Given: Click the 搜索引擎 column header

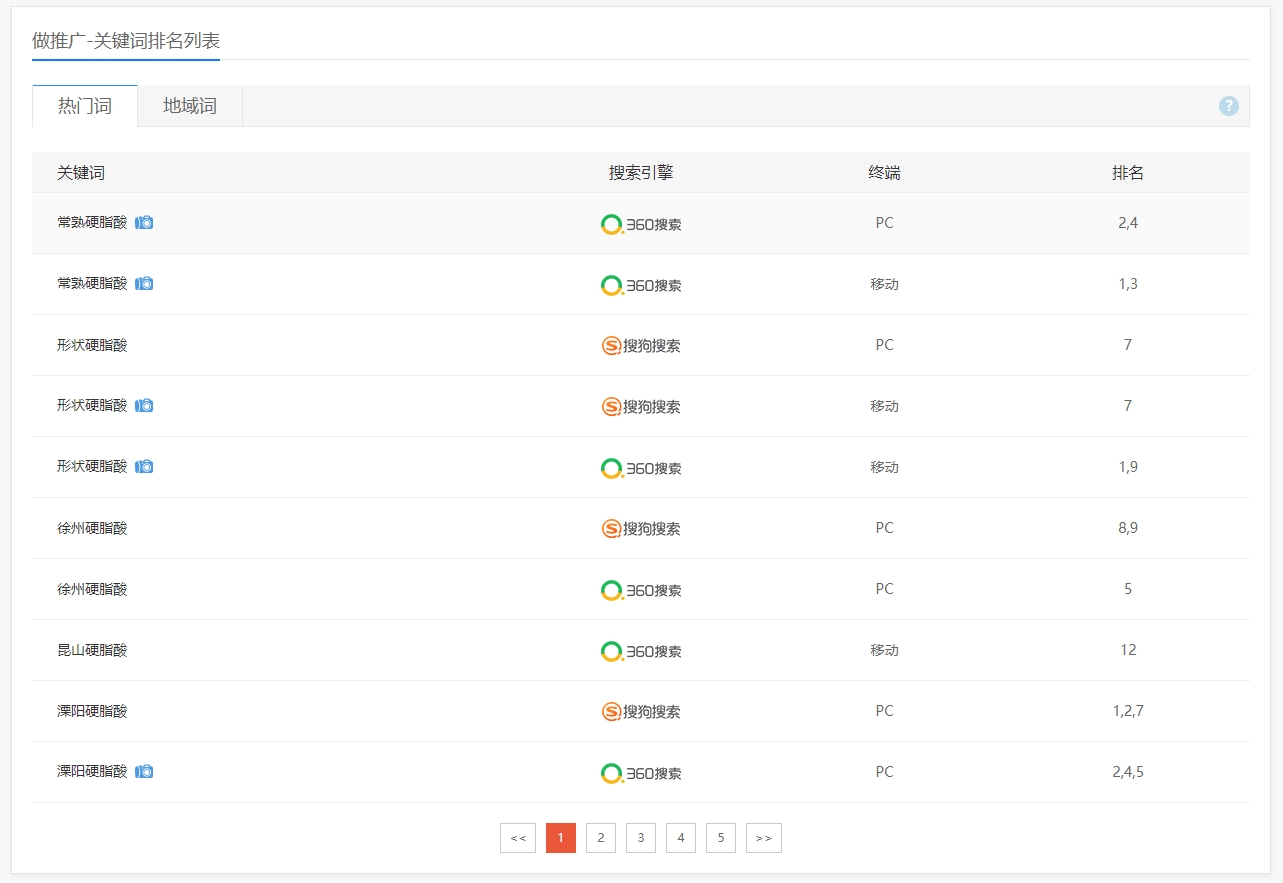Looking at the screenshot, I should [641, 173].
